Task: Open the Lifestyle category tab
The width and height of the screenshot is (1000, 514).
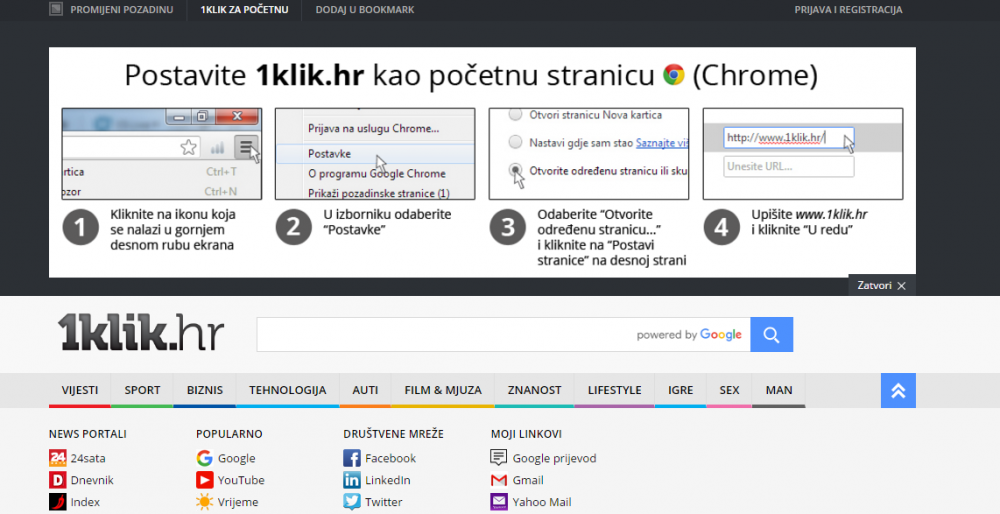Action: point(615,390)
